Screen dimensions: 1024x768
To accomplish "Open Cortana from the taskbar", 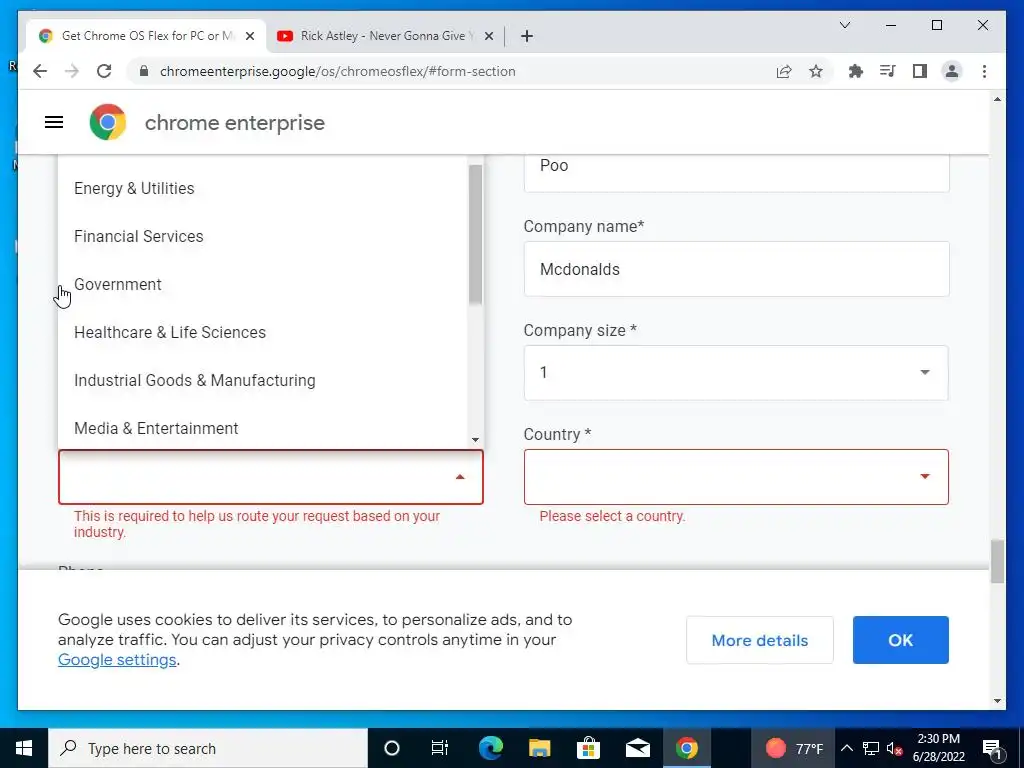I will 391,748.
